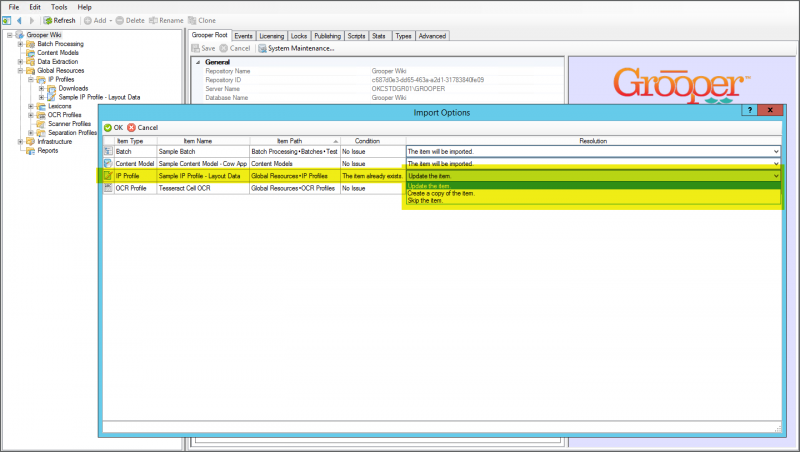Click the System Maintenance icon

click(x=262, y=48)
